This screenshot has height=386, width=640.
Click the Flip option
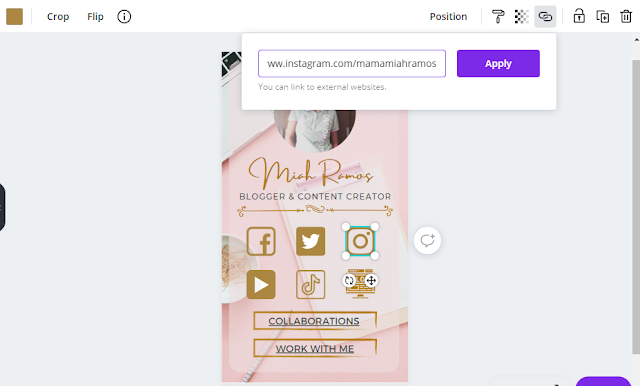tap(95, 17)
